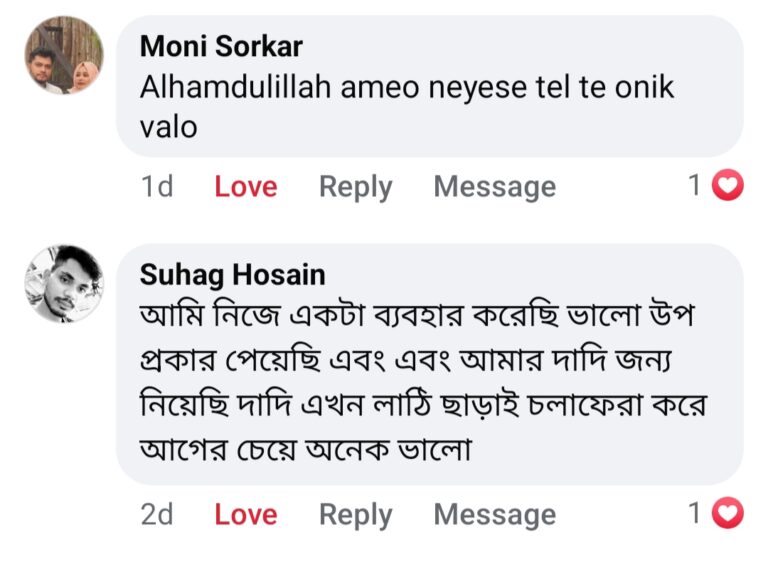Click heart reaction icon on Suhag's comment
The image size is (768, 562).
[x=728, y=513]
